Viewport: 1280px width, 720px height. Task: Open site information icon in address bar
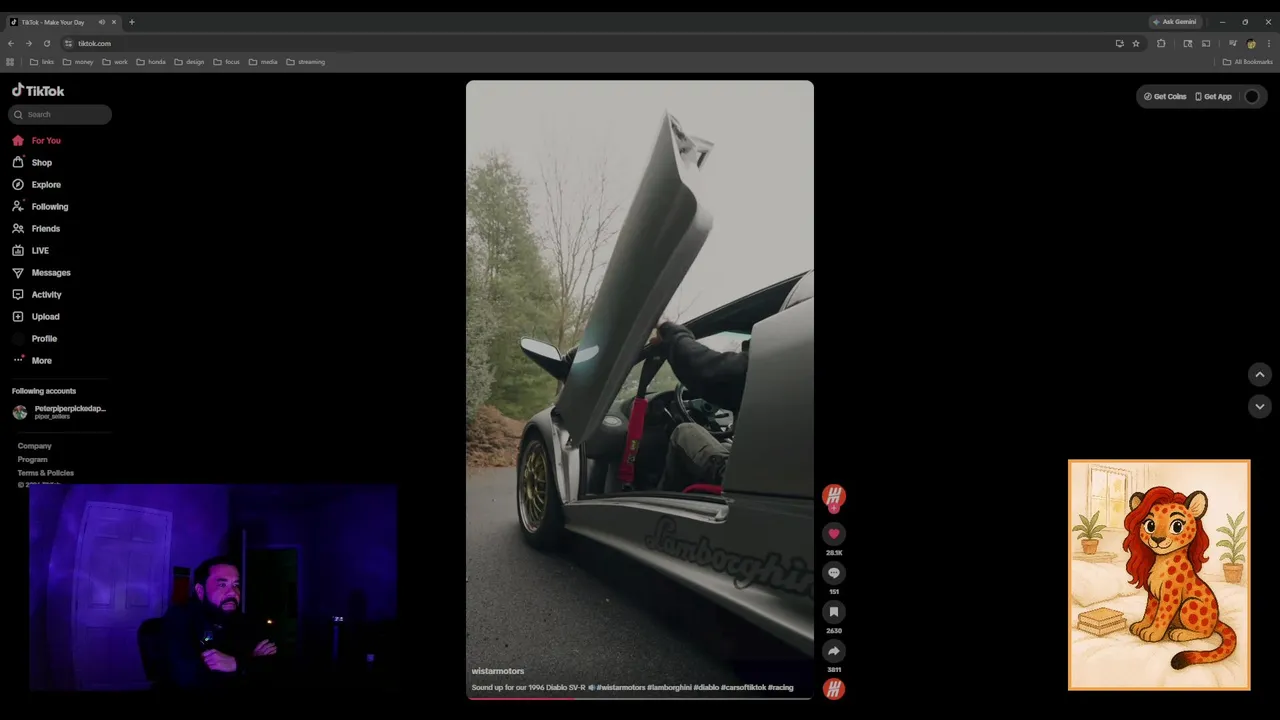[68, 43]
